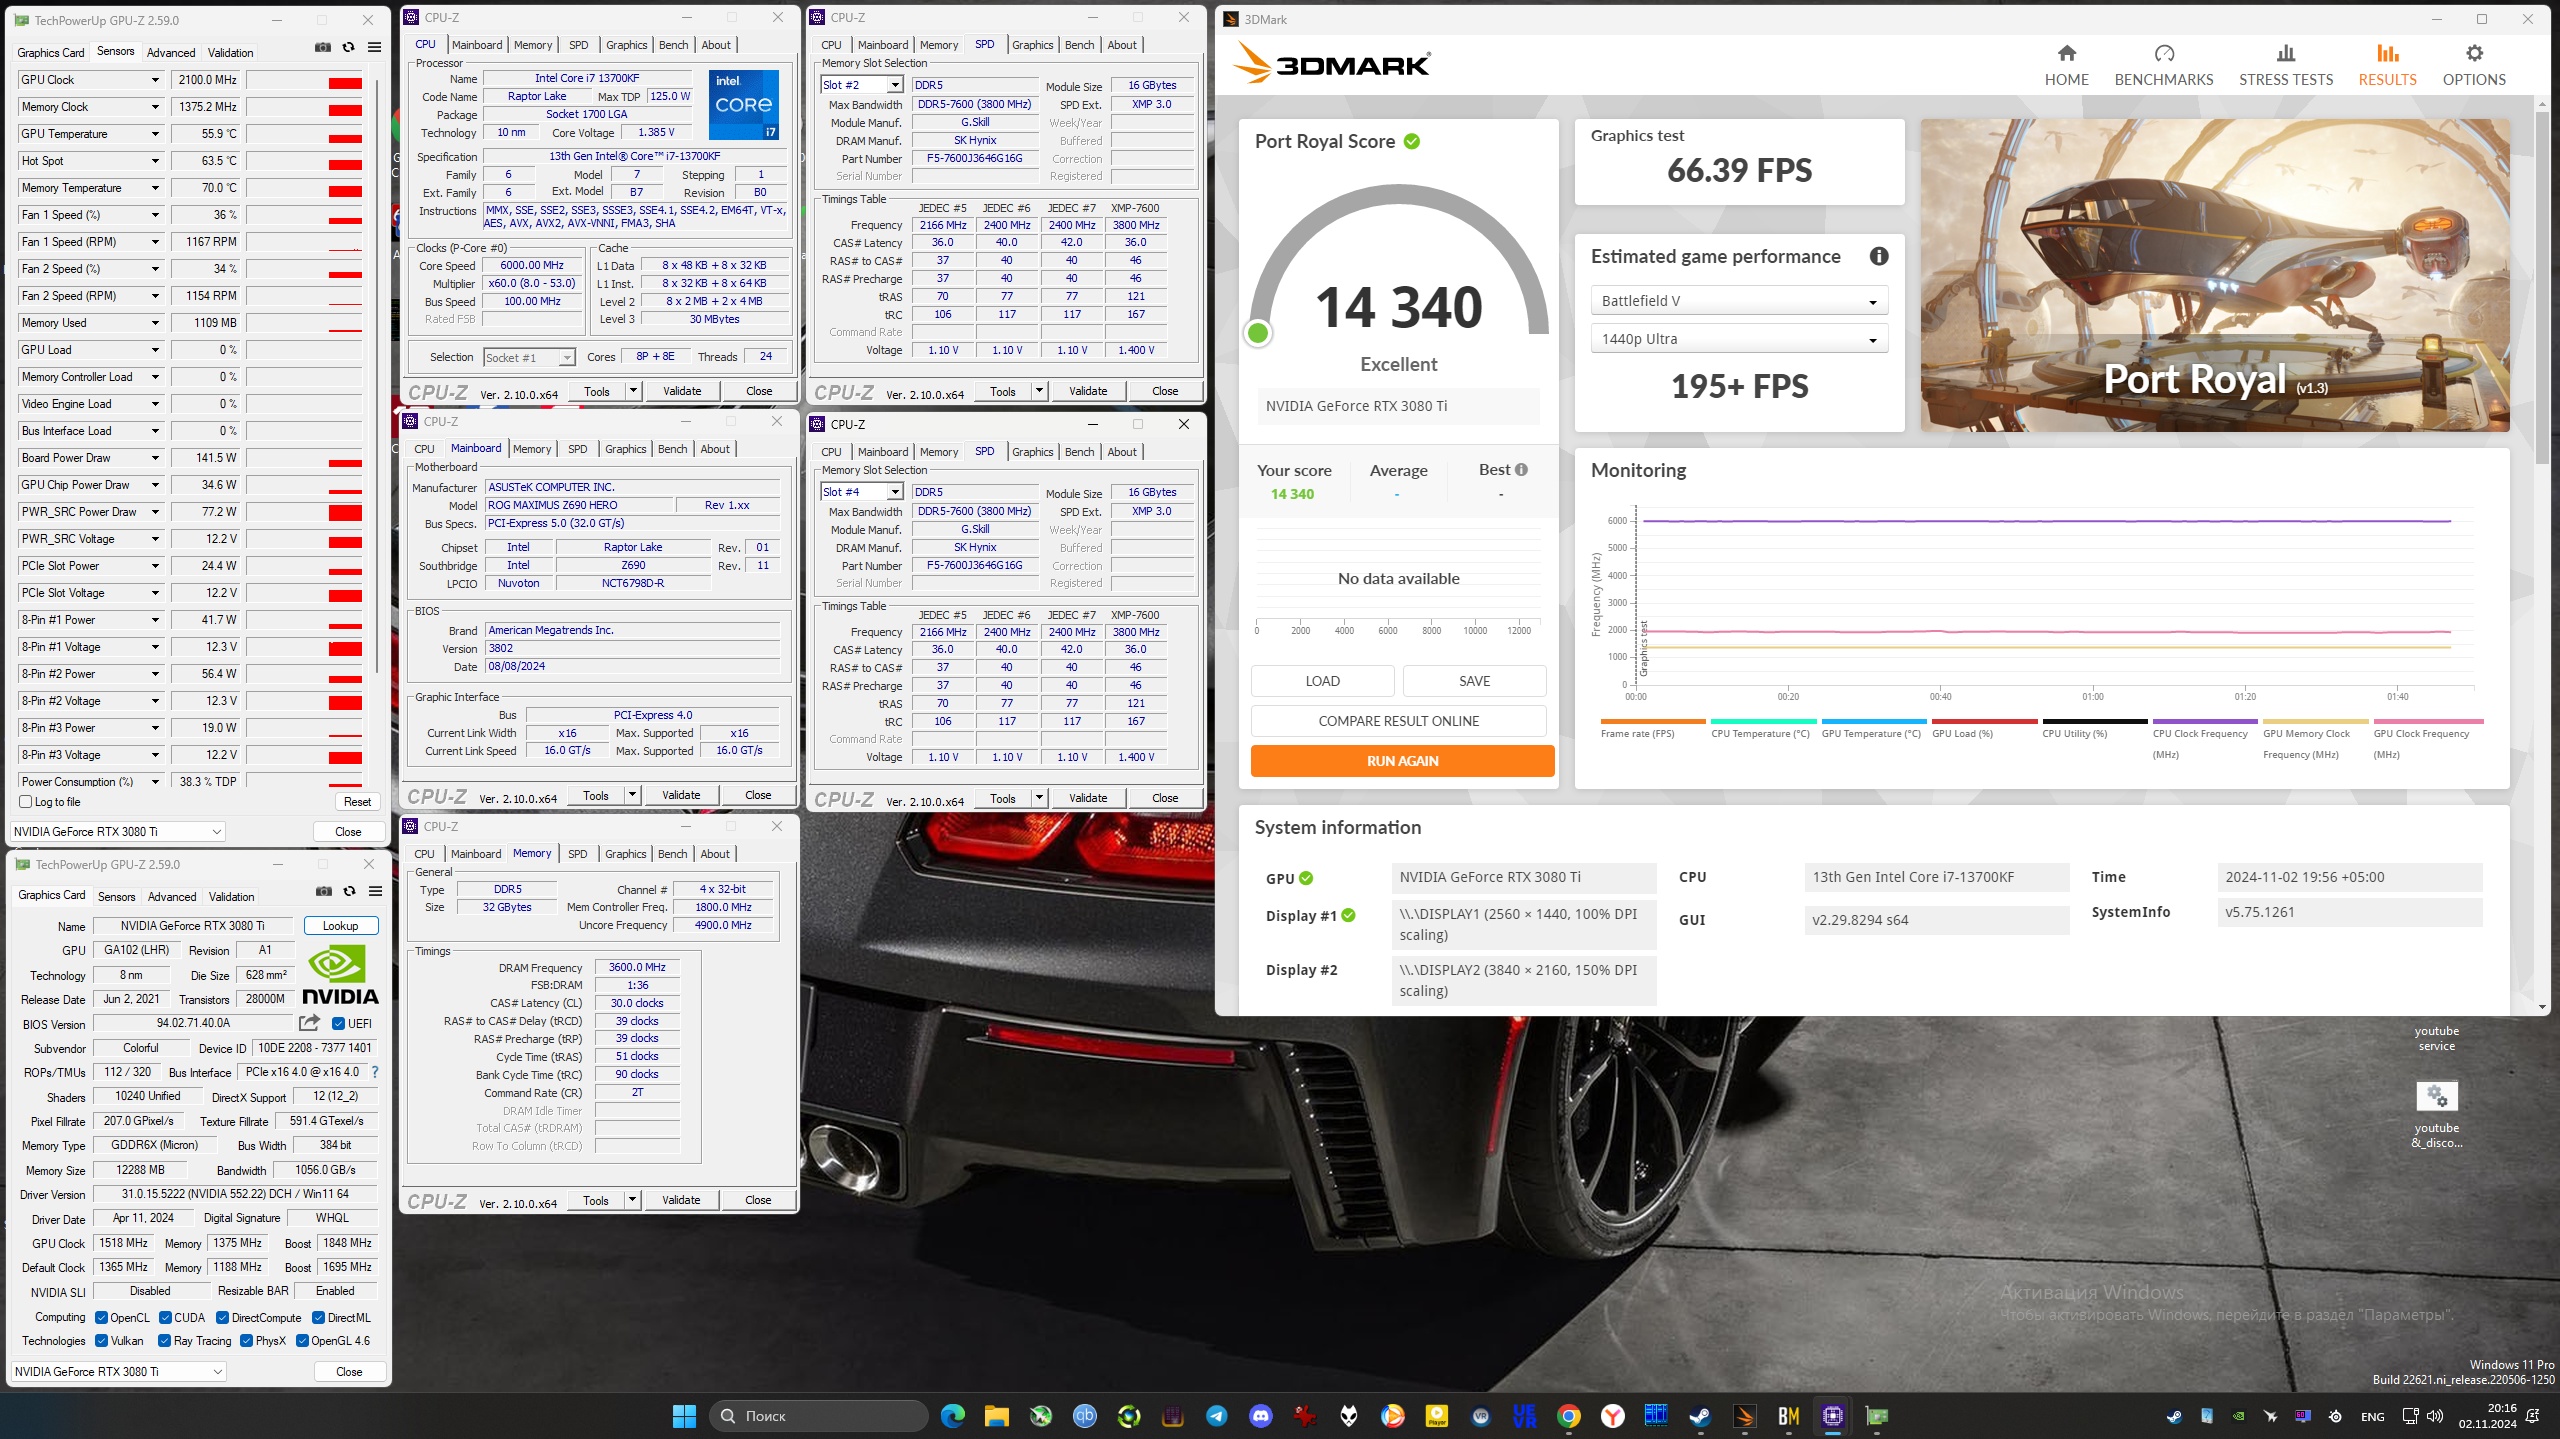The image size is (2560, 1439).
Task: Open 3DMark Stress Tests icon
Action: [2286, 53]
